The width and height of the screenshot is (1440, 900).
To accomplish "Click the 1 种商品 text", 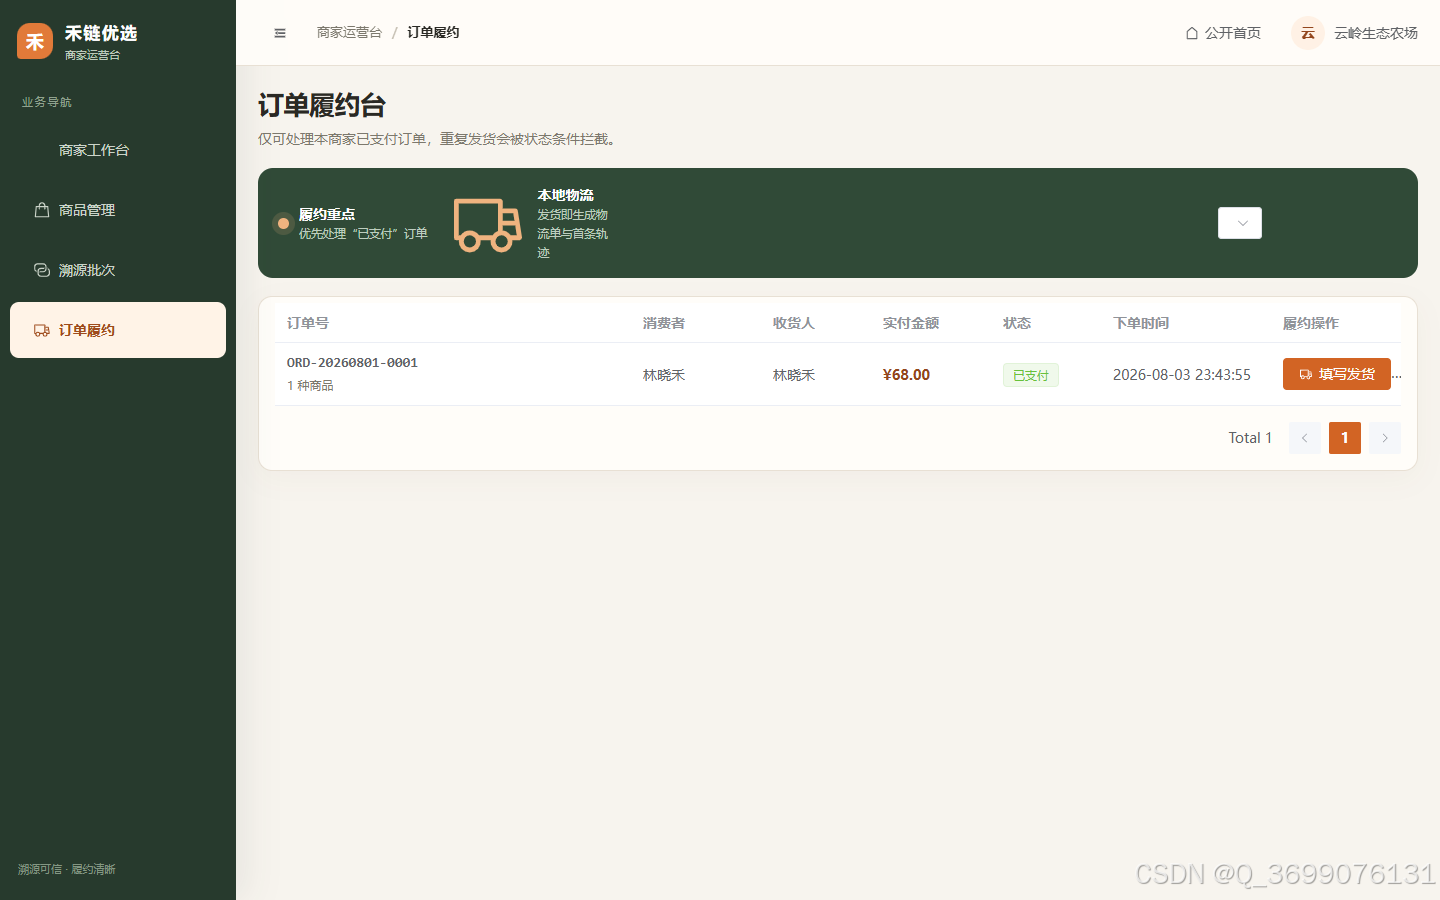I will (x=310, y=385).
